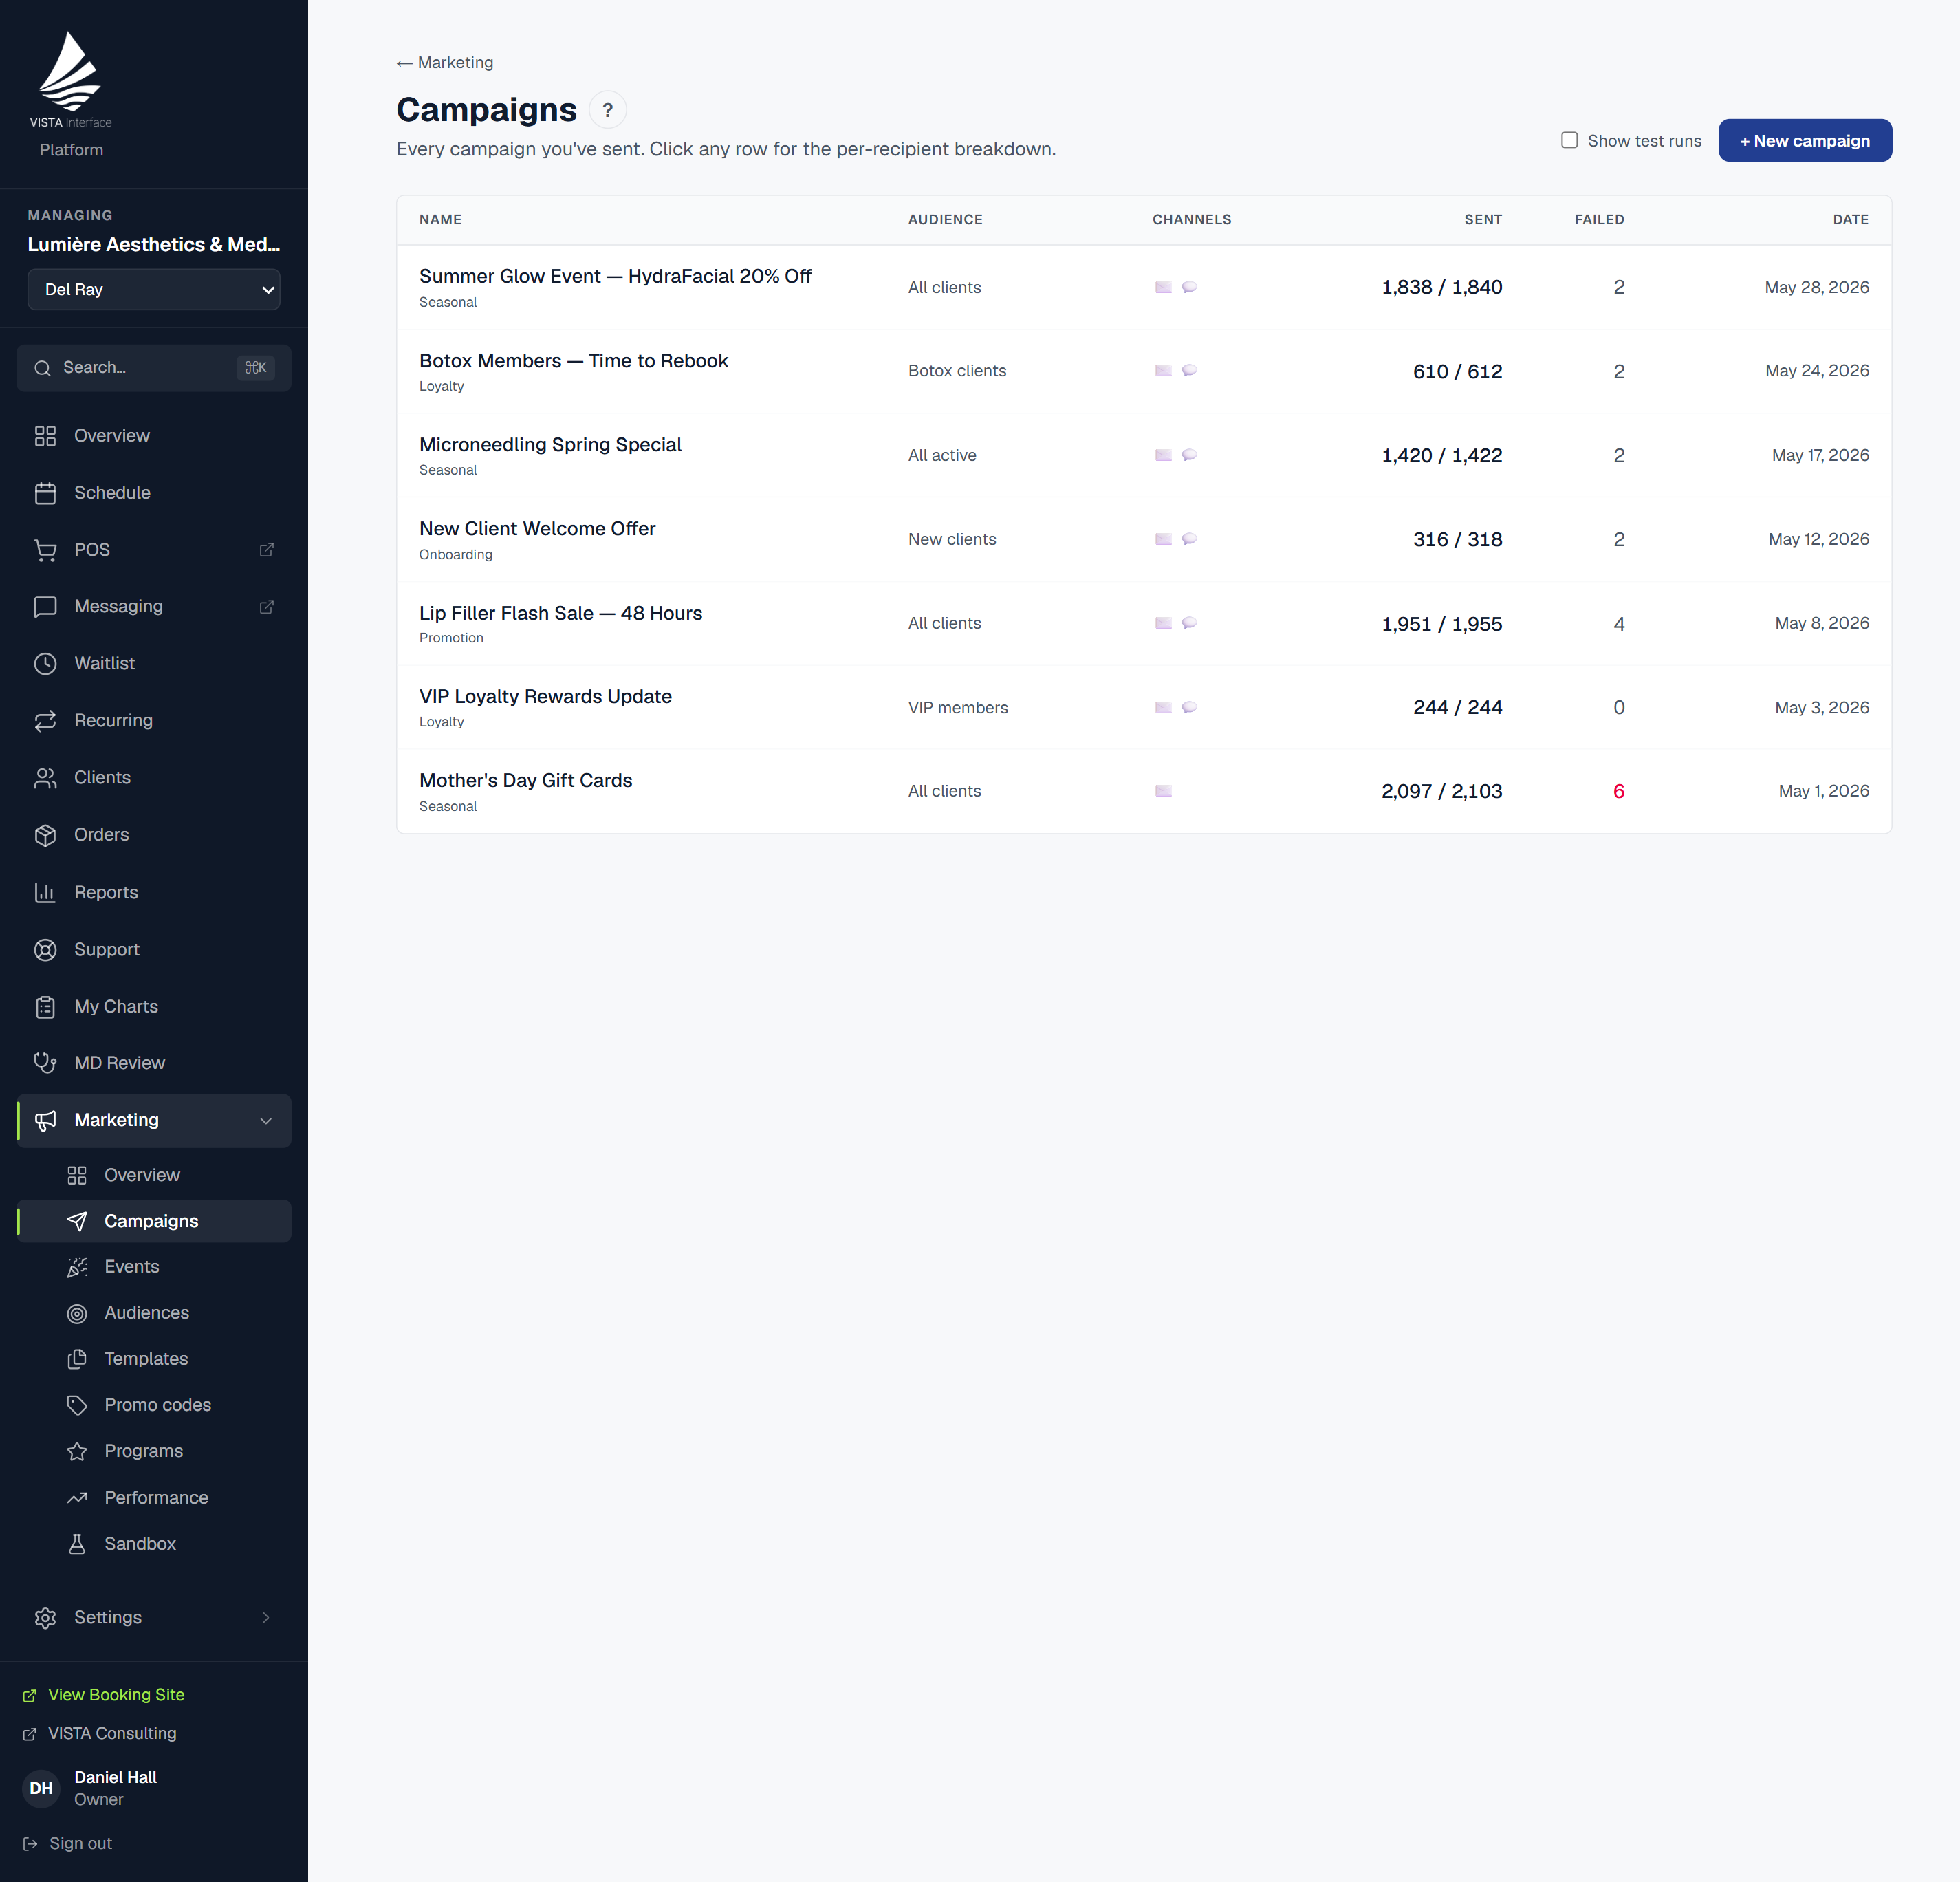Open the VIP Loyalty Rewards Update campaign
This screenshot has width=1960, height=1882.
[1144, 708]
